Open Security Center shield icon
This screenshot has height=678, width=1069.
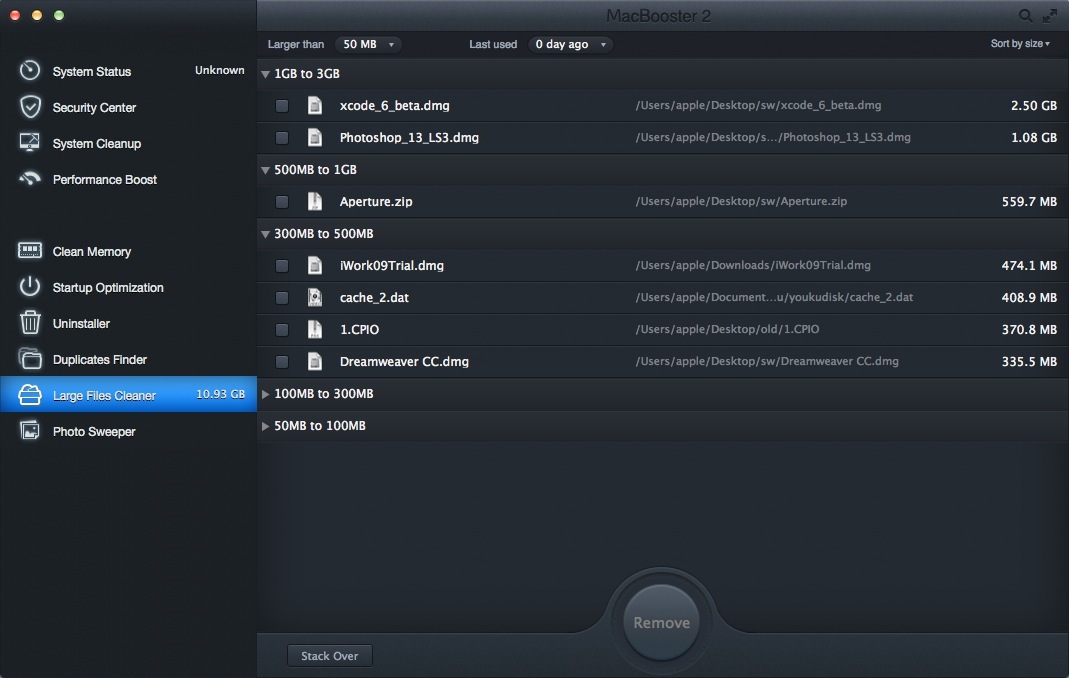pos(30,107)
